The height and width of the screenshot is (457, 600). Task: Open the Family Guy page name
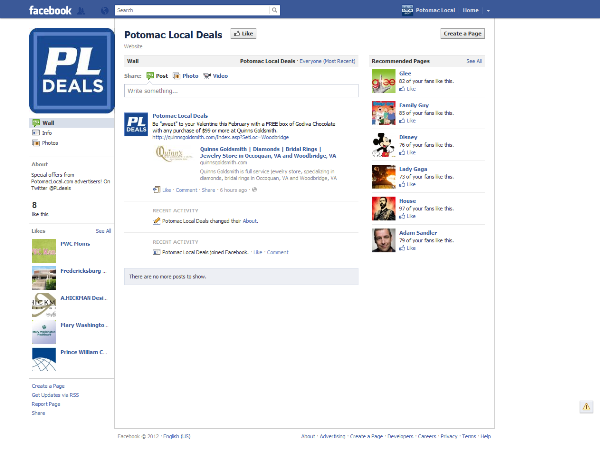pos(414,105)
